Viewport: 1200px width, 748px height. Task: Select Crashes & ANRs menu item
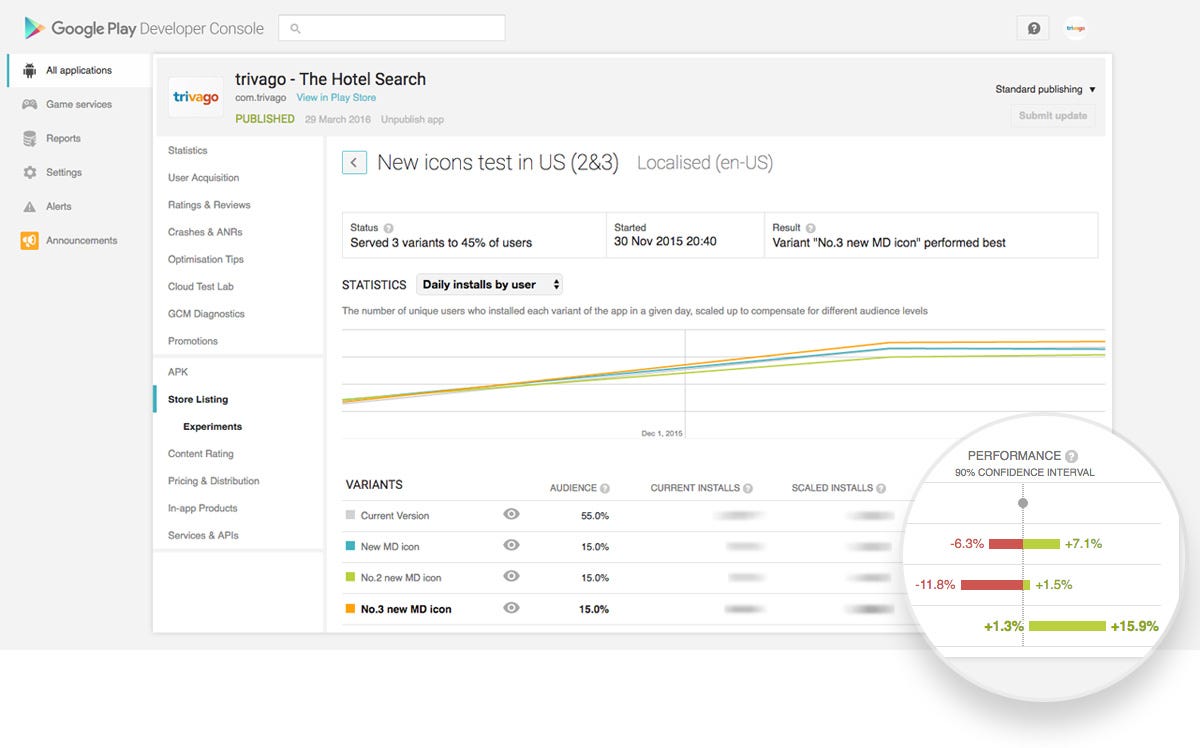coord(205,232)
